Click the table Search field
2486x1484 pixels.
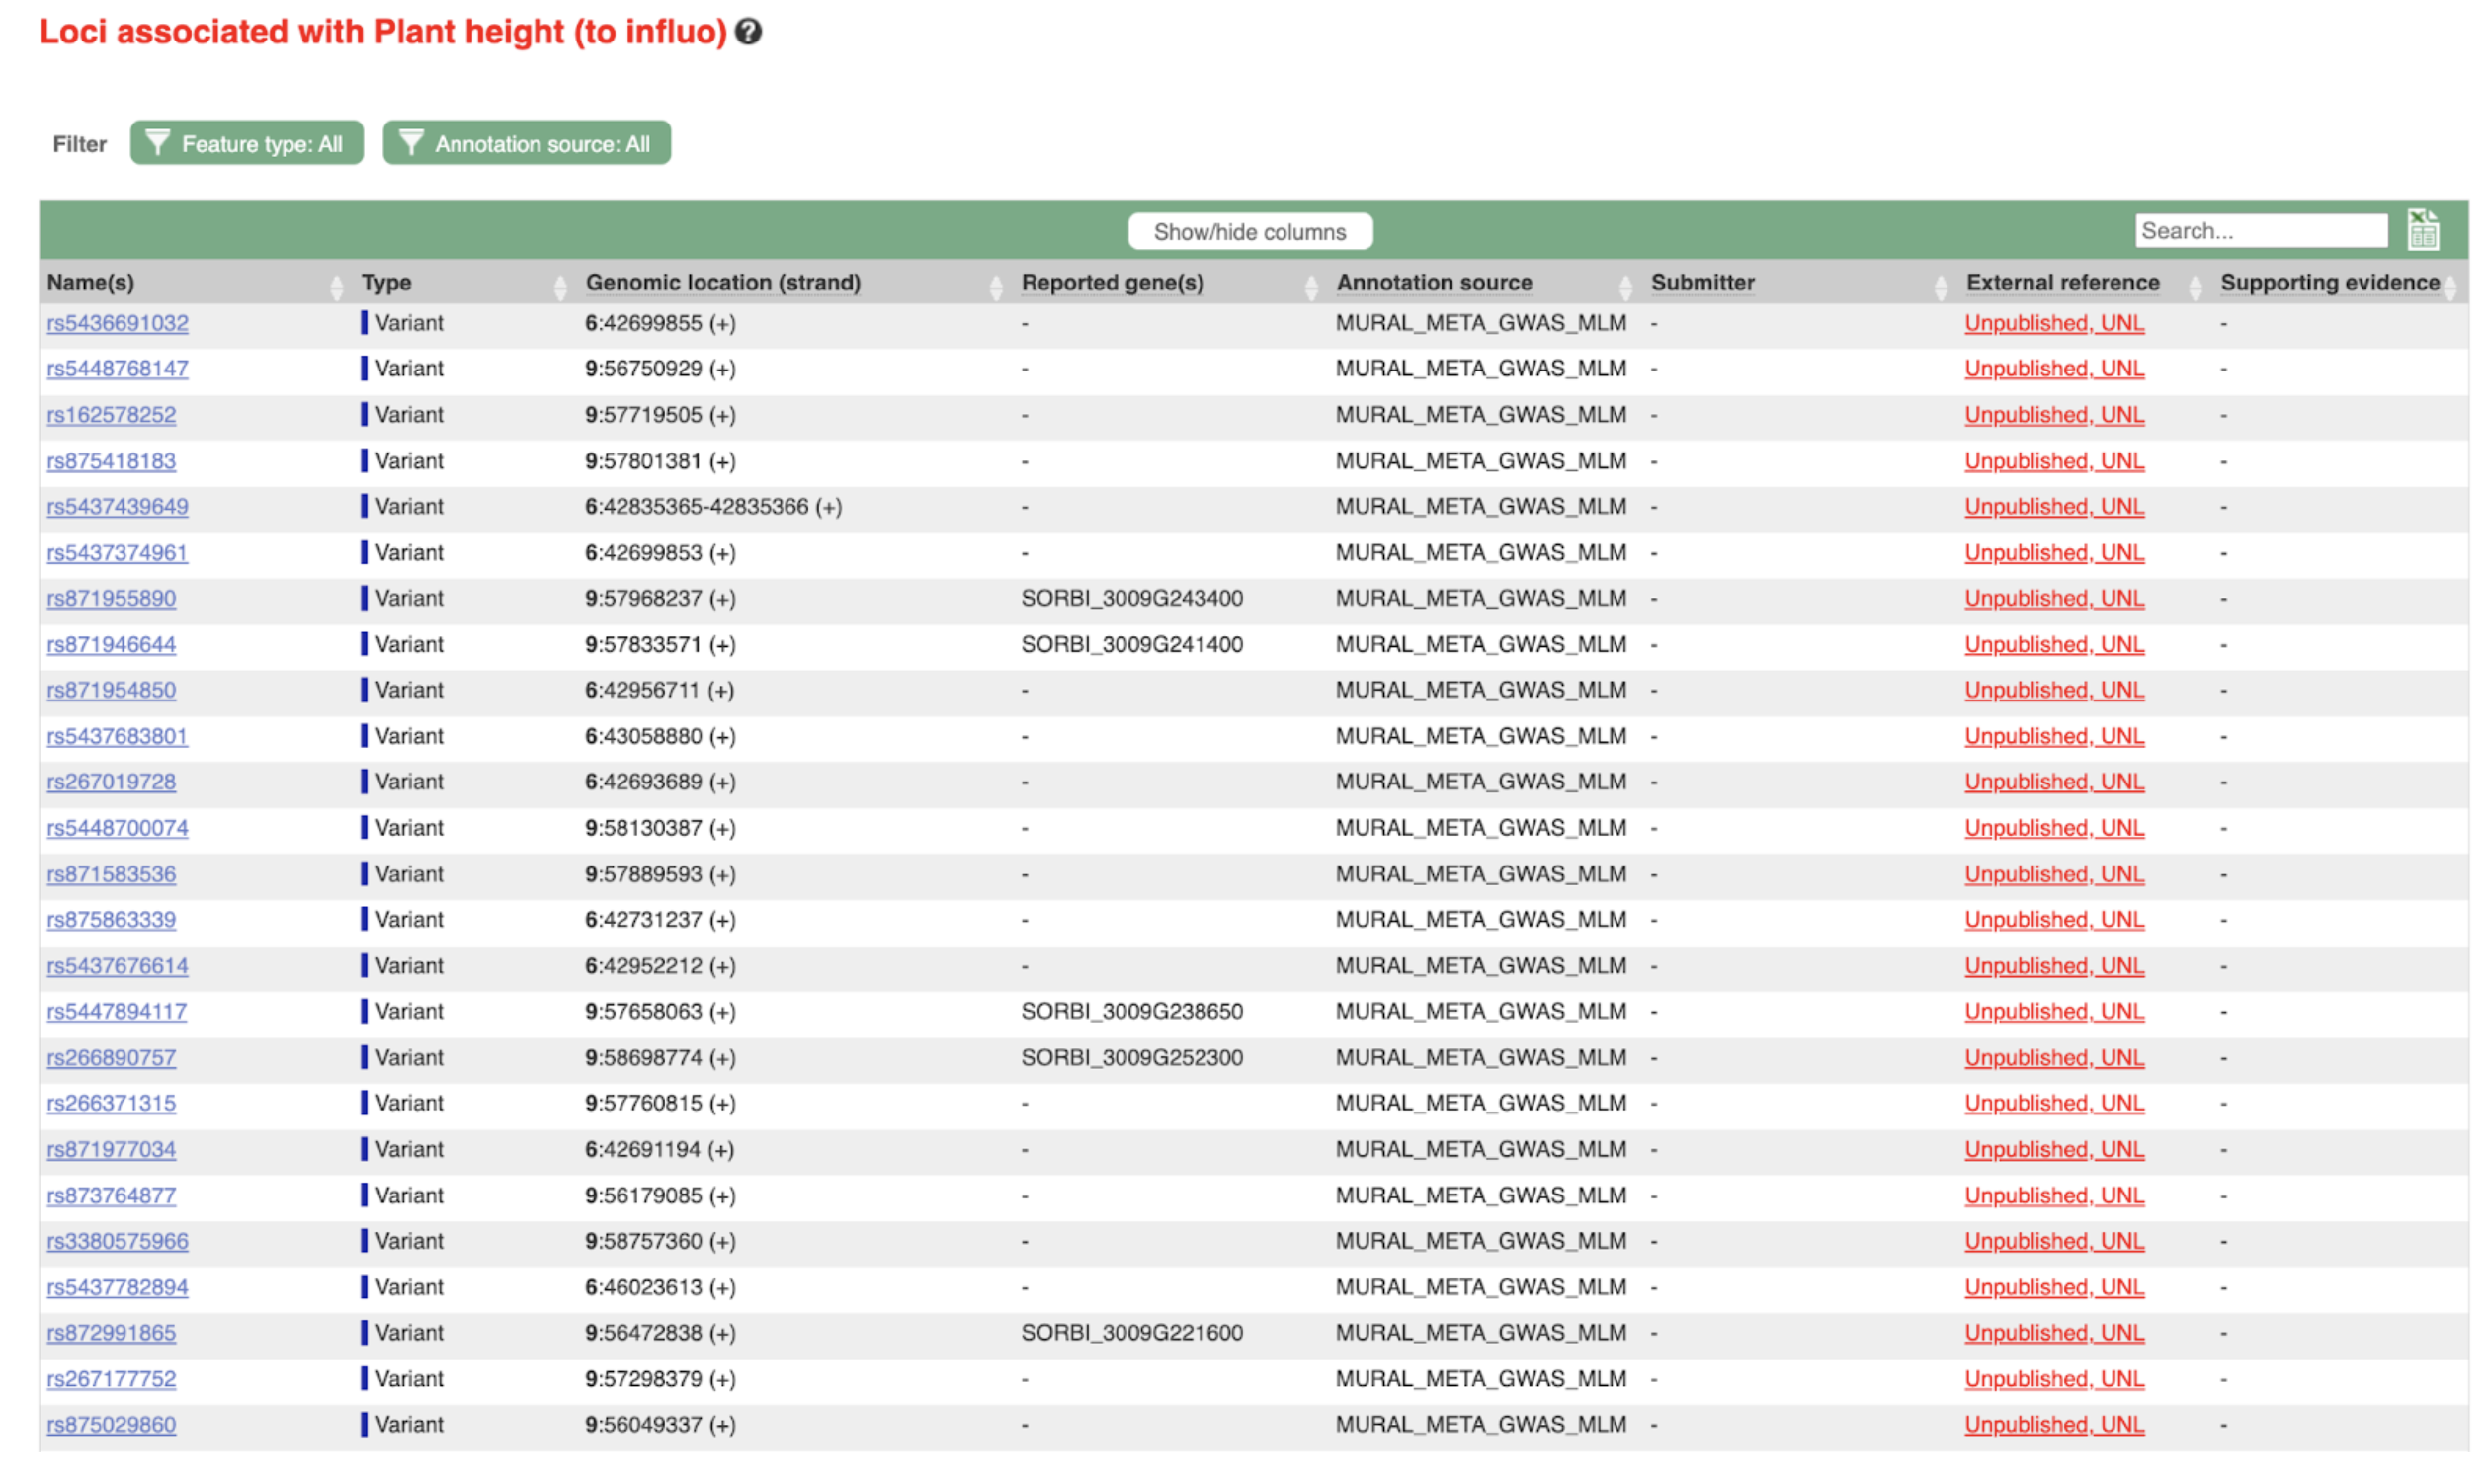[x=2260, y=231]
